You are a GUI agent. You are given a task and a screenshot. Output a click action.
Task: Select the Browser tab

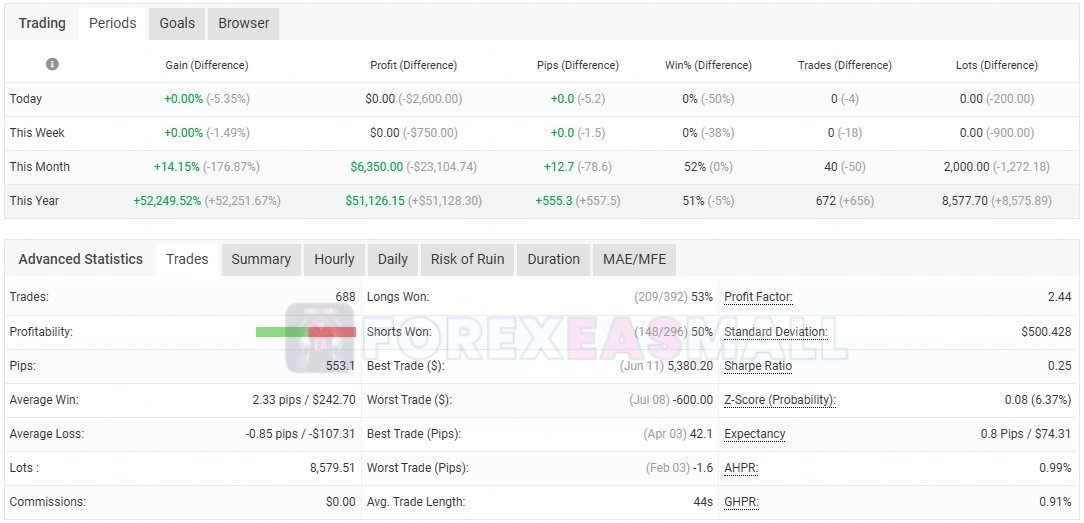[243, 23]
